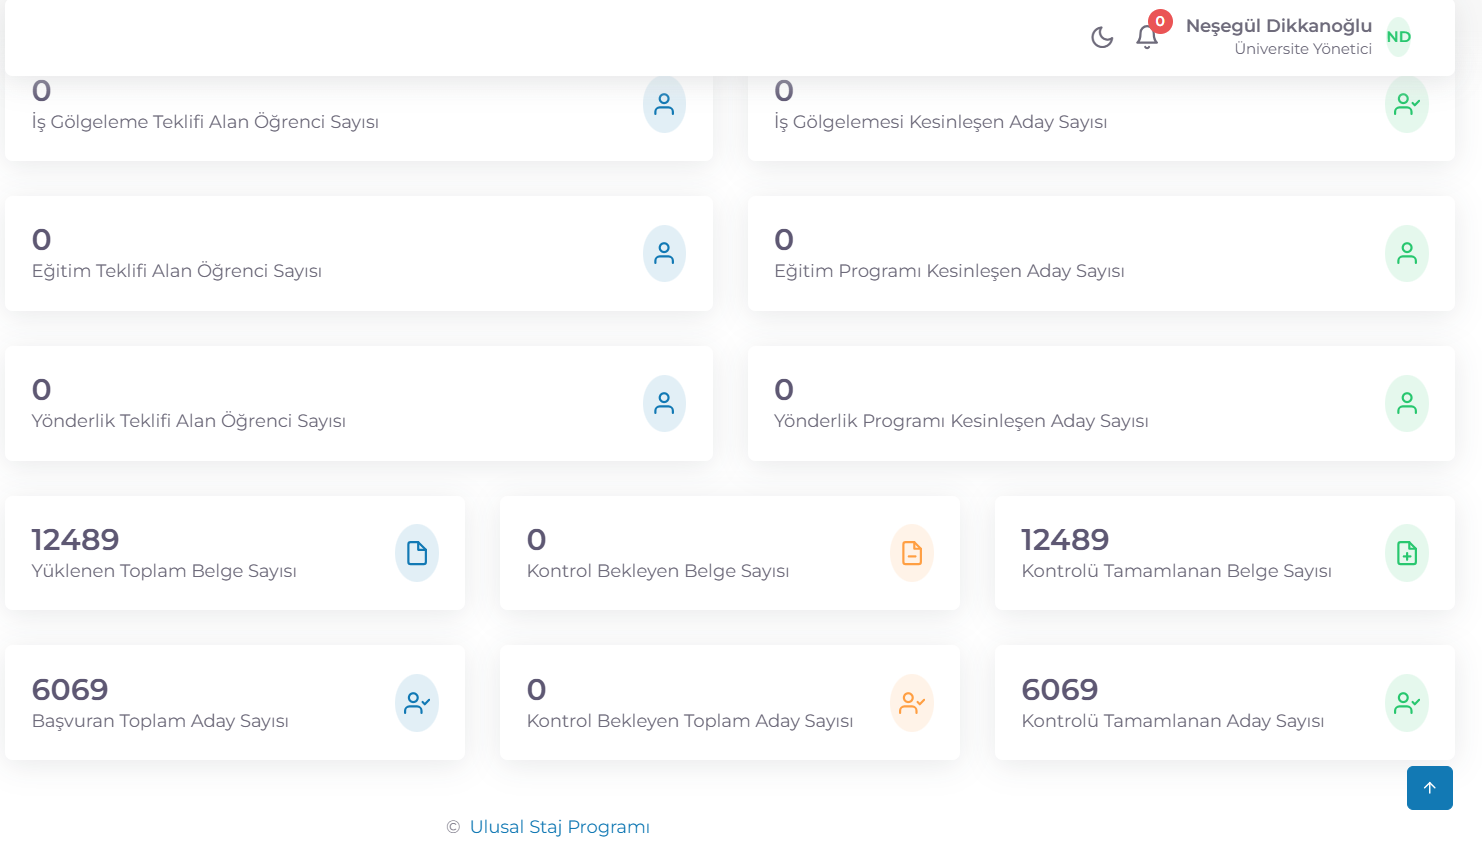The height and width of the screenshot is (842, 1482).
Task: Click Eğitim Teklifi Alan Öğrenci user icon
Action: (x=664, y=253)
